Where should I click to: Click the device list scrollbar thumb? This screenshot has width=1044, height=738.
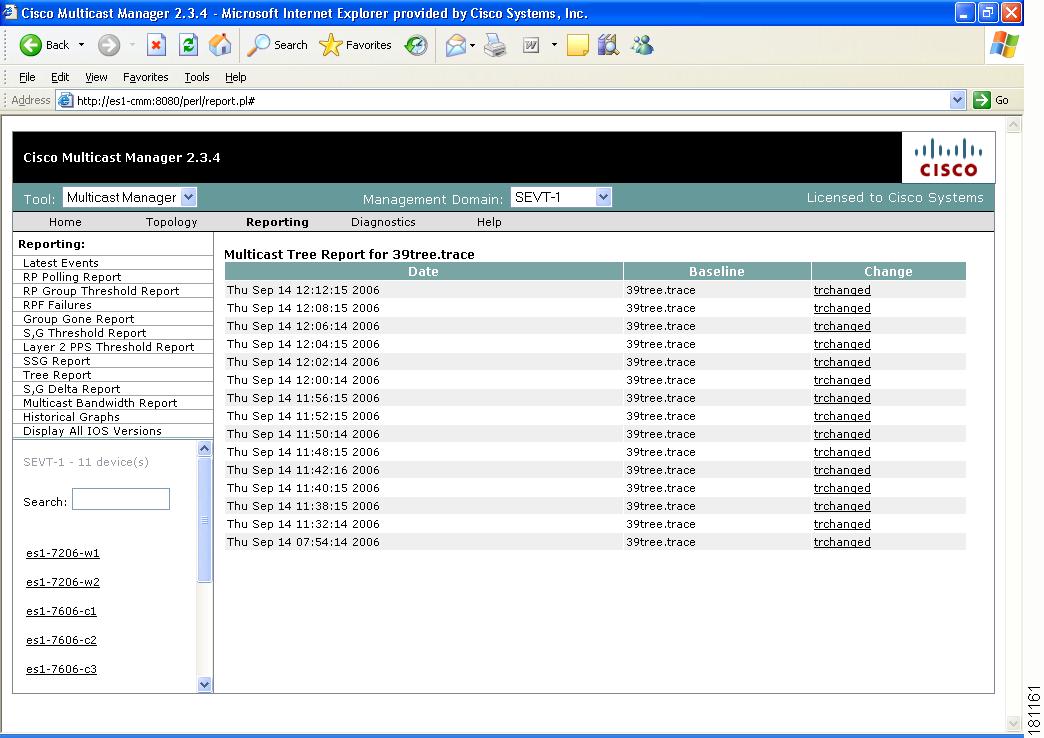(x=204, y=520)
